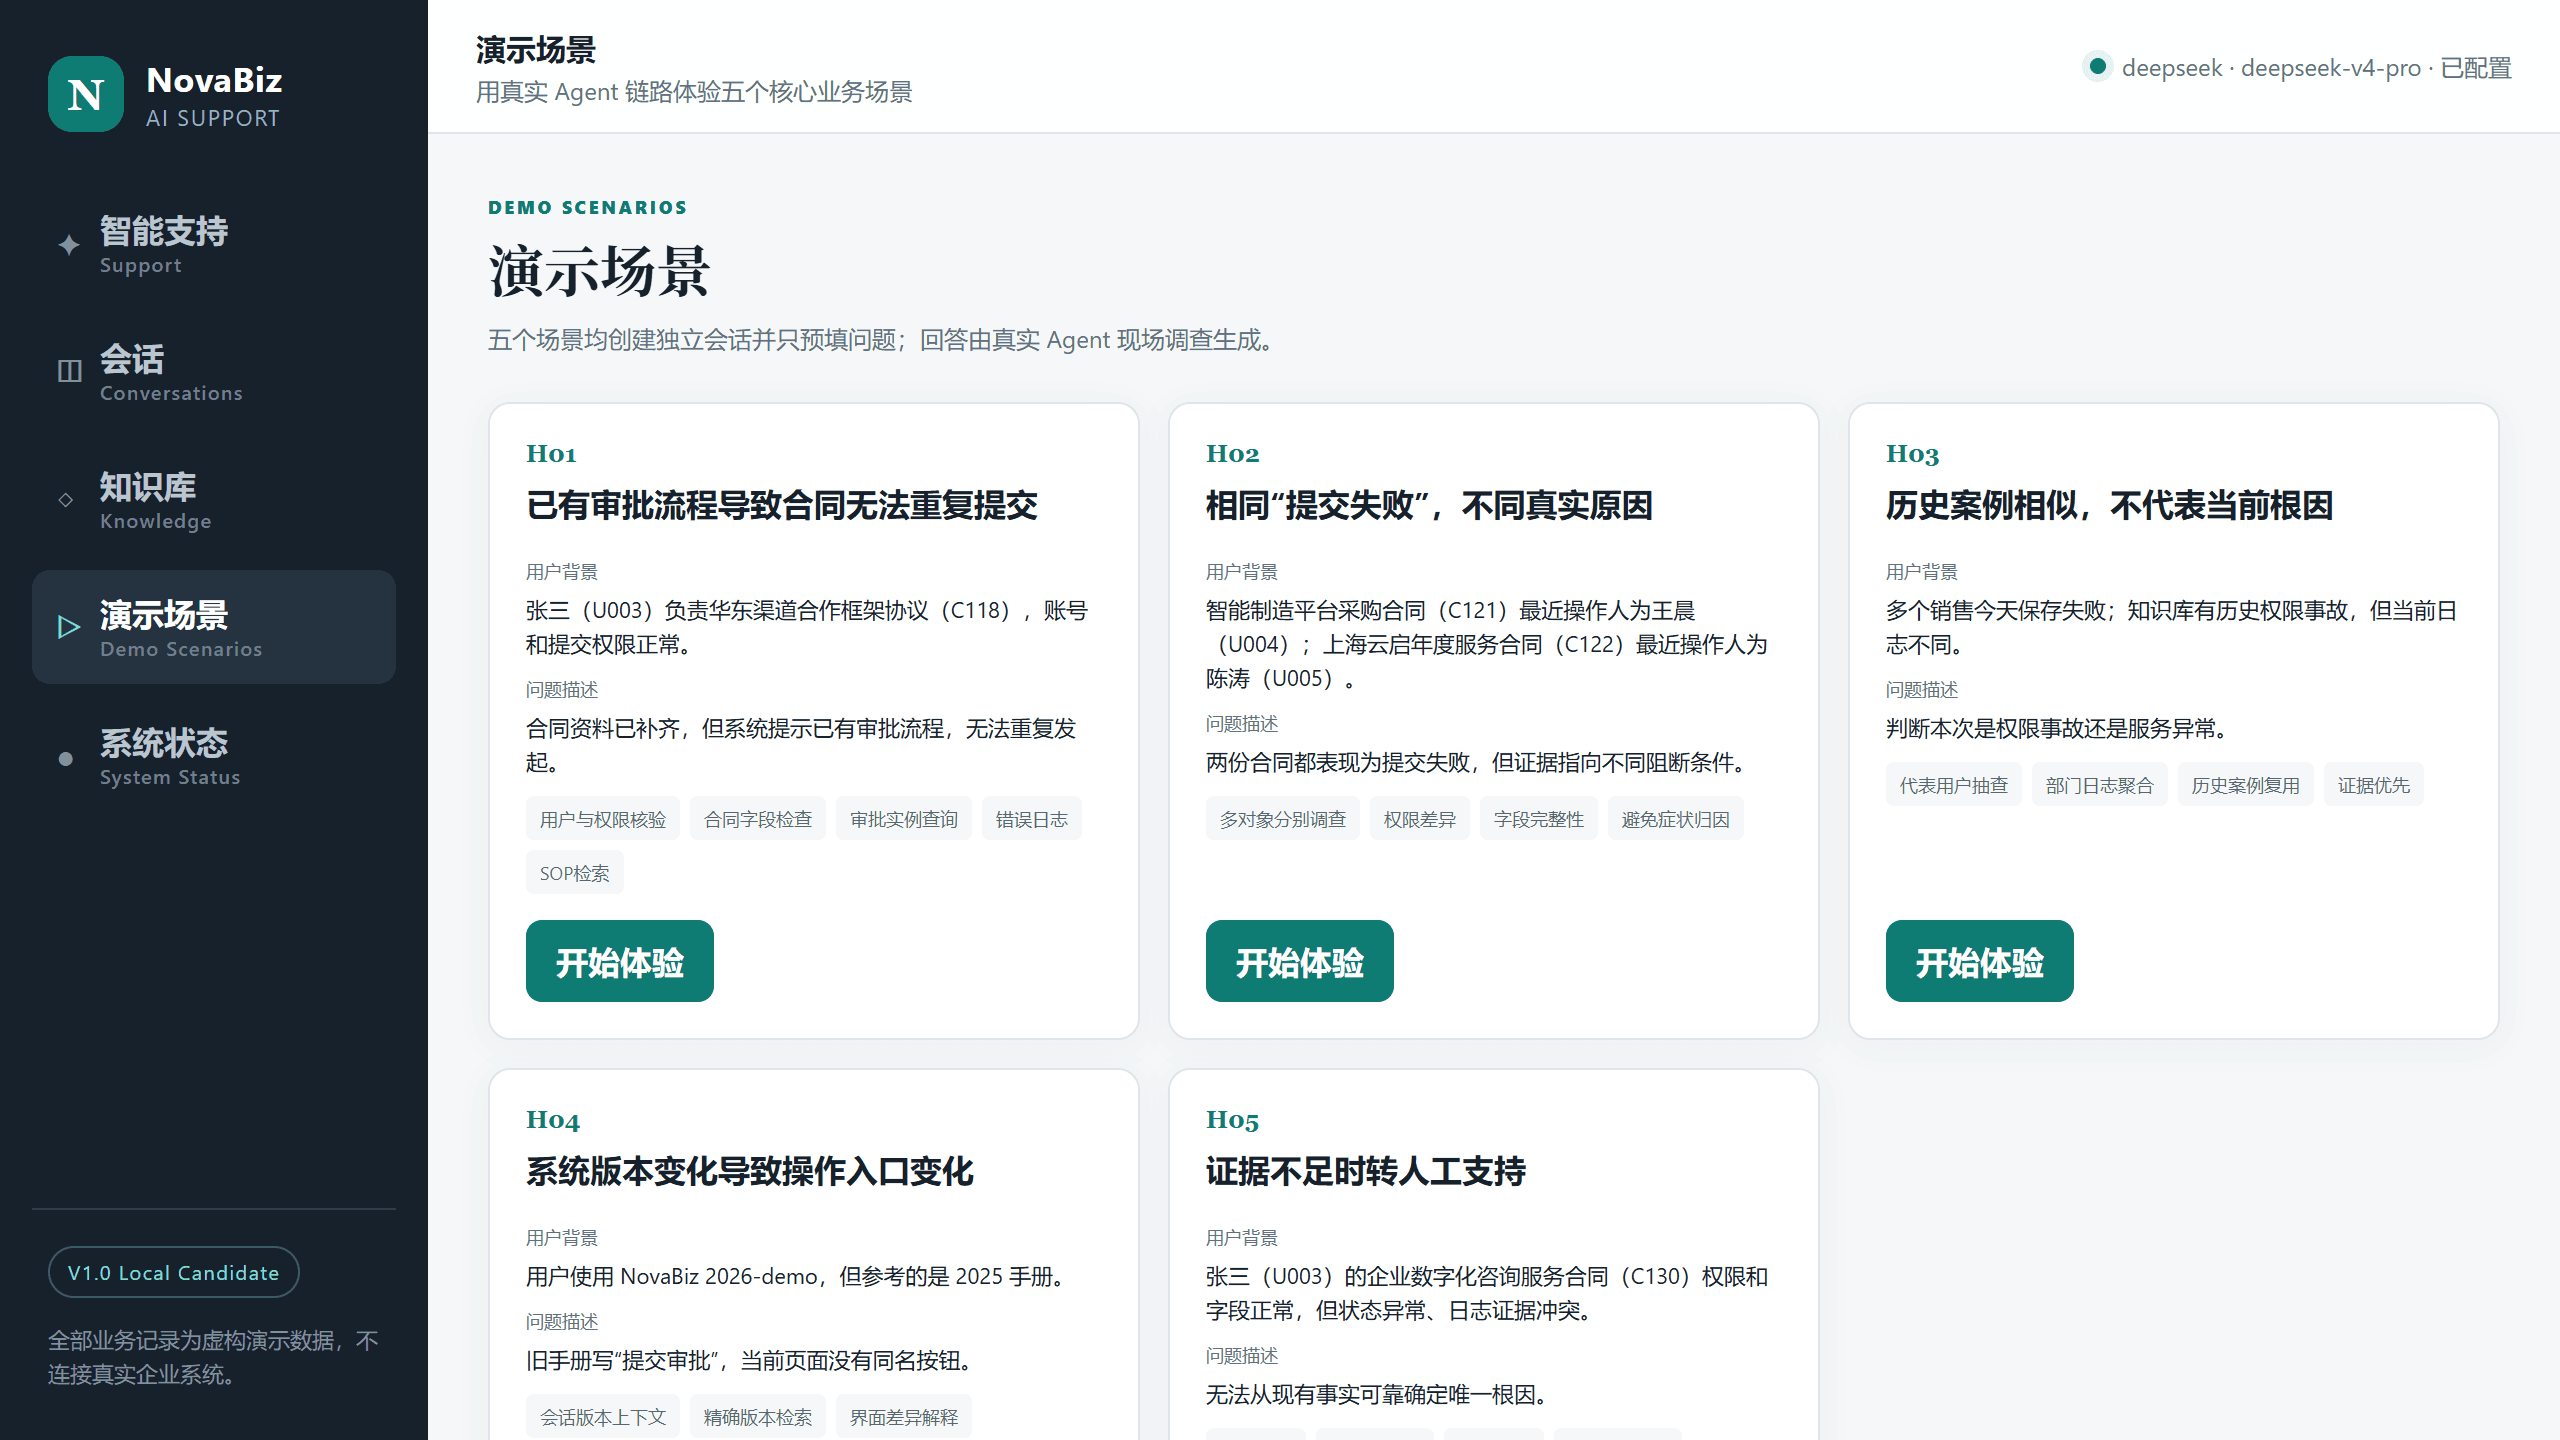Click the SOP检索 tag
The image size is (2560, 1440).
tap(575, 873)
